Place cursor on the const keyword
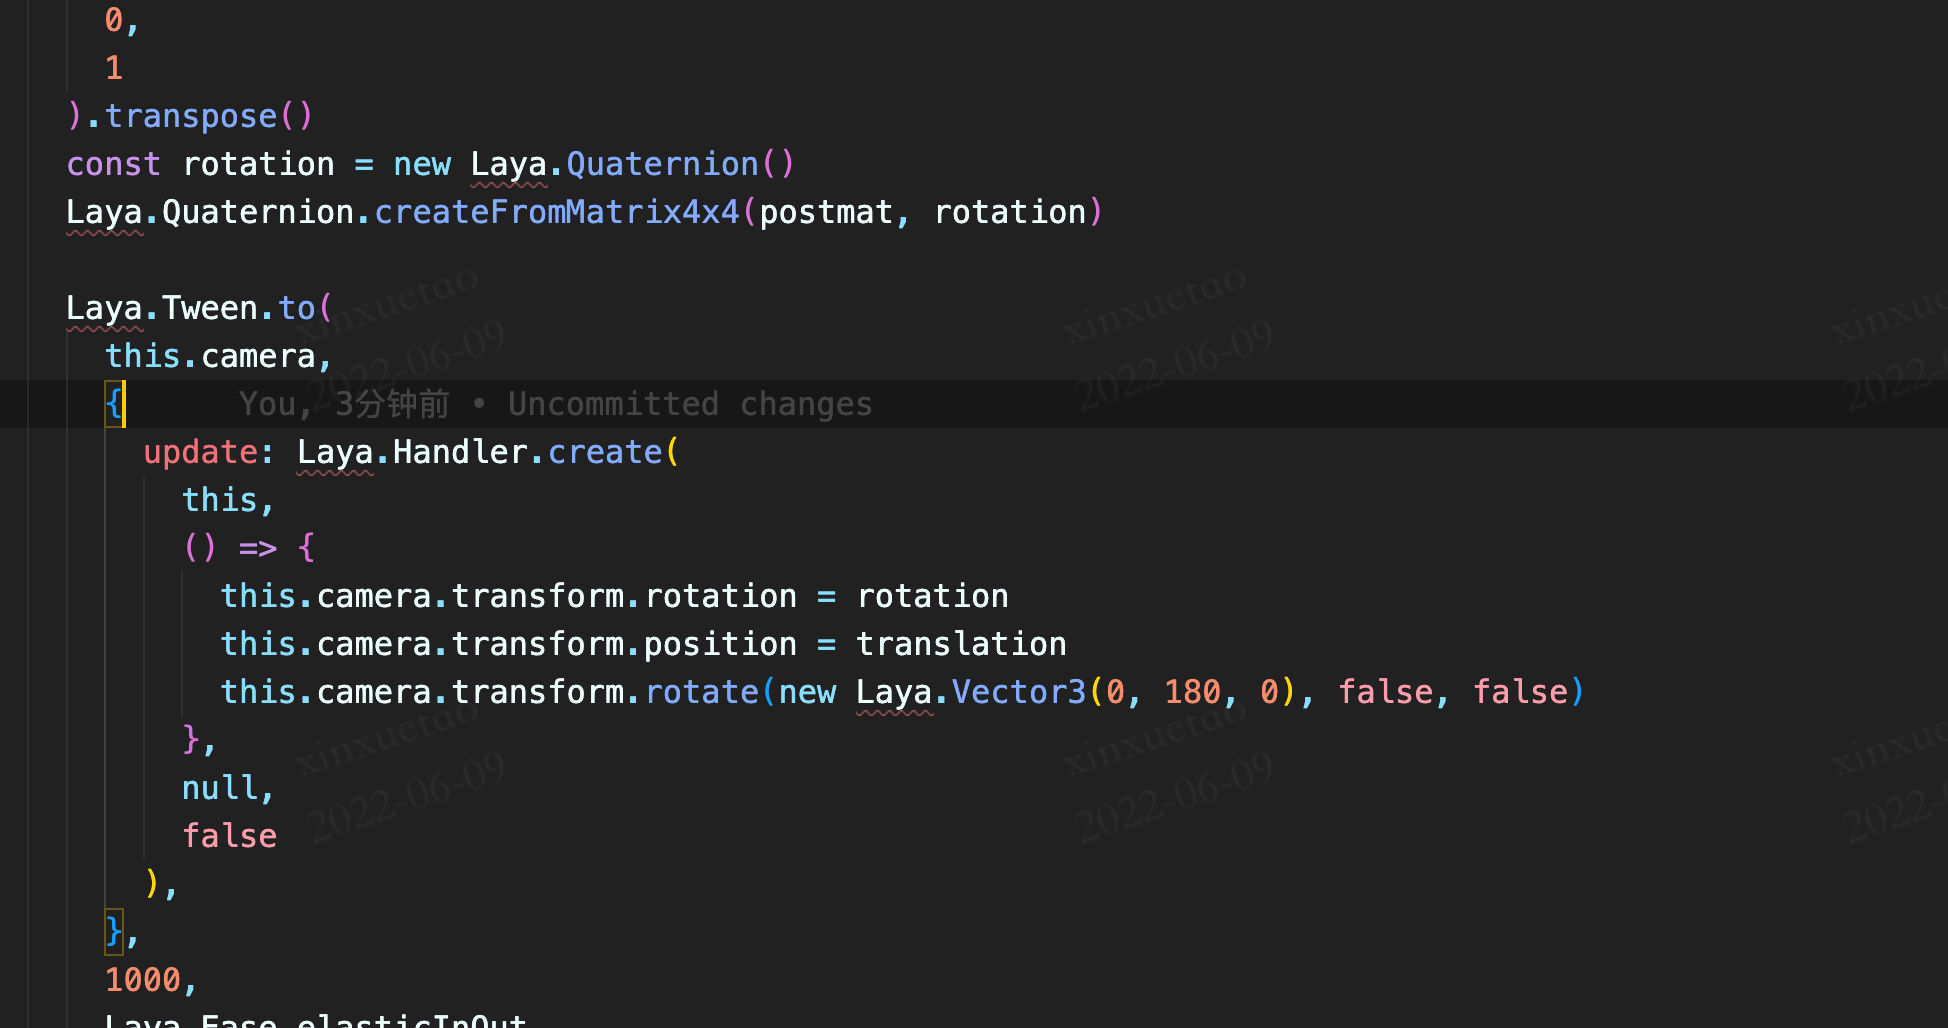Viewport: 1948px width, 1028px height. 113,164
